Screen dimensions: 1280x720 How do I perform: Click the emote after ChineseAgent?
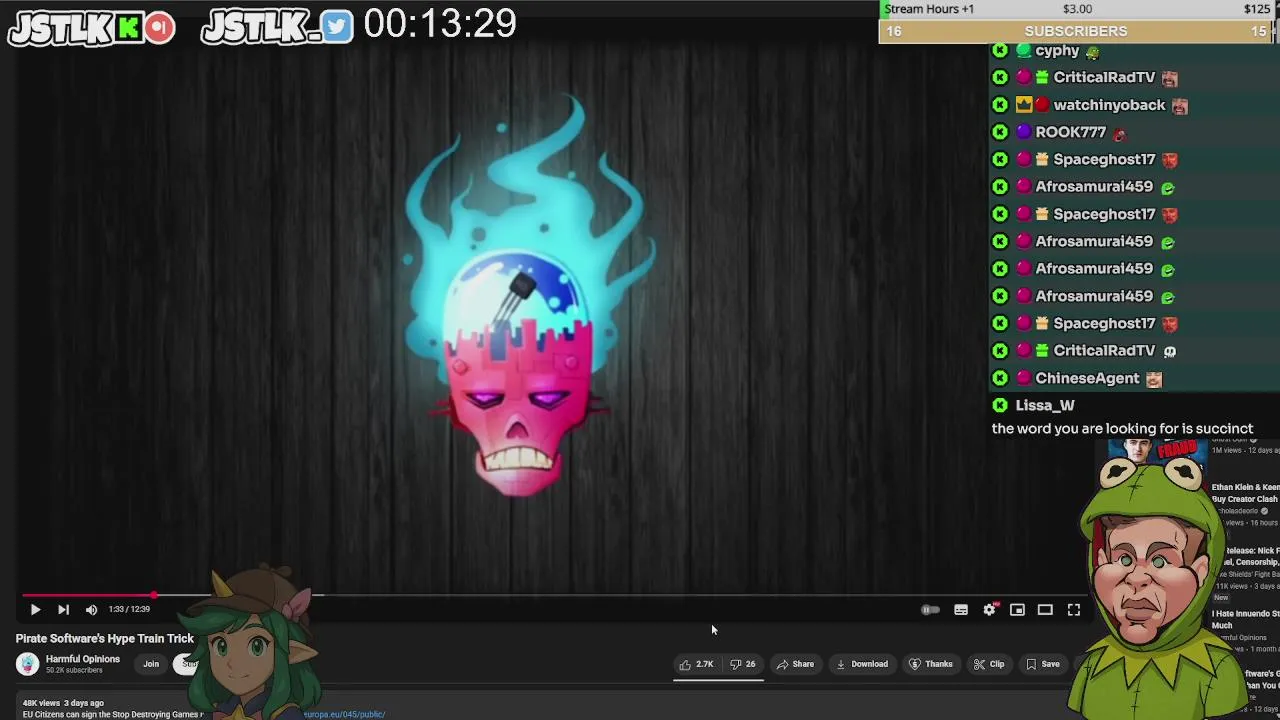tap(1154, 379)
